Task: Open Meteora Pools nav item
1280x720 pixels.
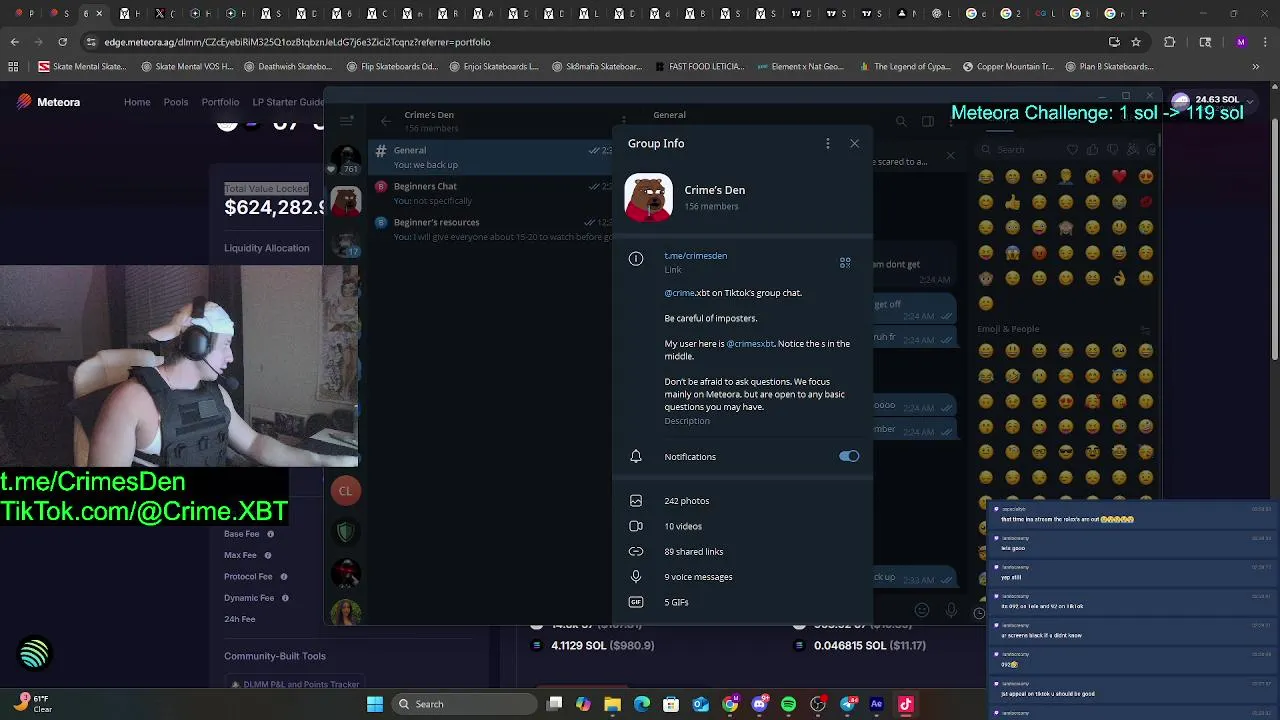Action: [x=176, y=102]
